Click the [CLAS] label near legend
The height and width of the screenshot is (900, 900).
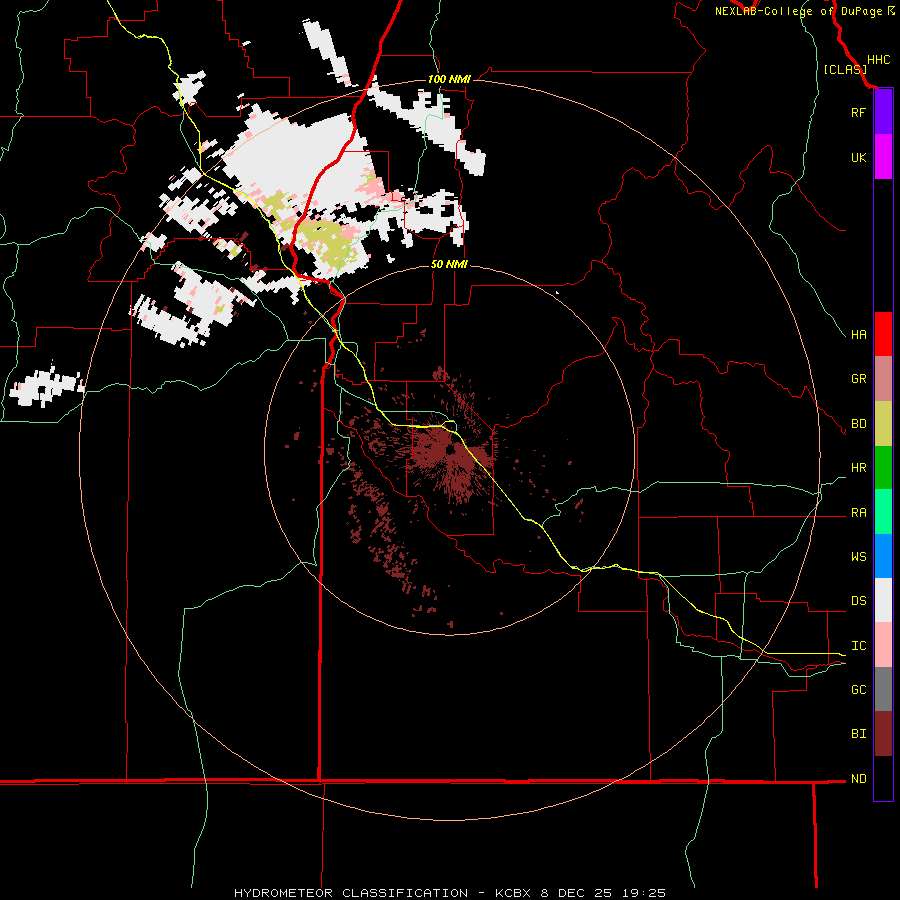click(x=845, y=70)
